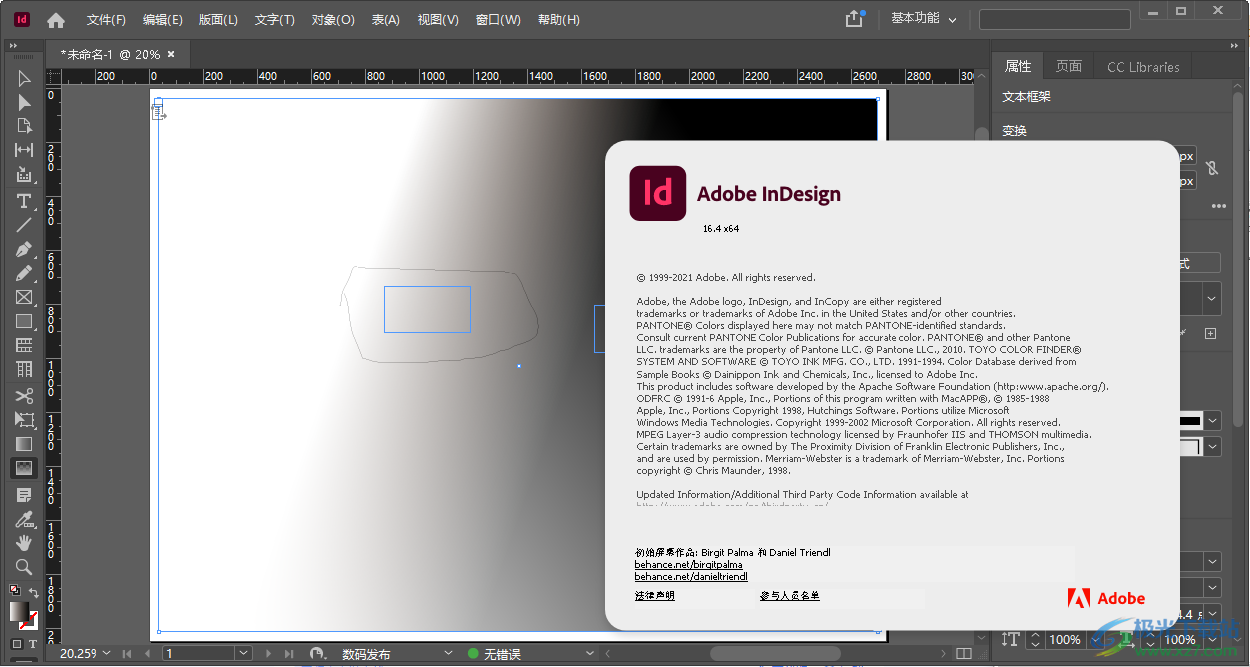Select the Zoom magnifier tool

pyautogui.click(x=24, y=567)
